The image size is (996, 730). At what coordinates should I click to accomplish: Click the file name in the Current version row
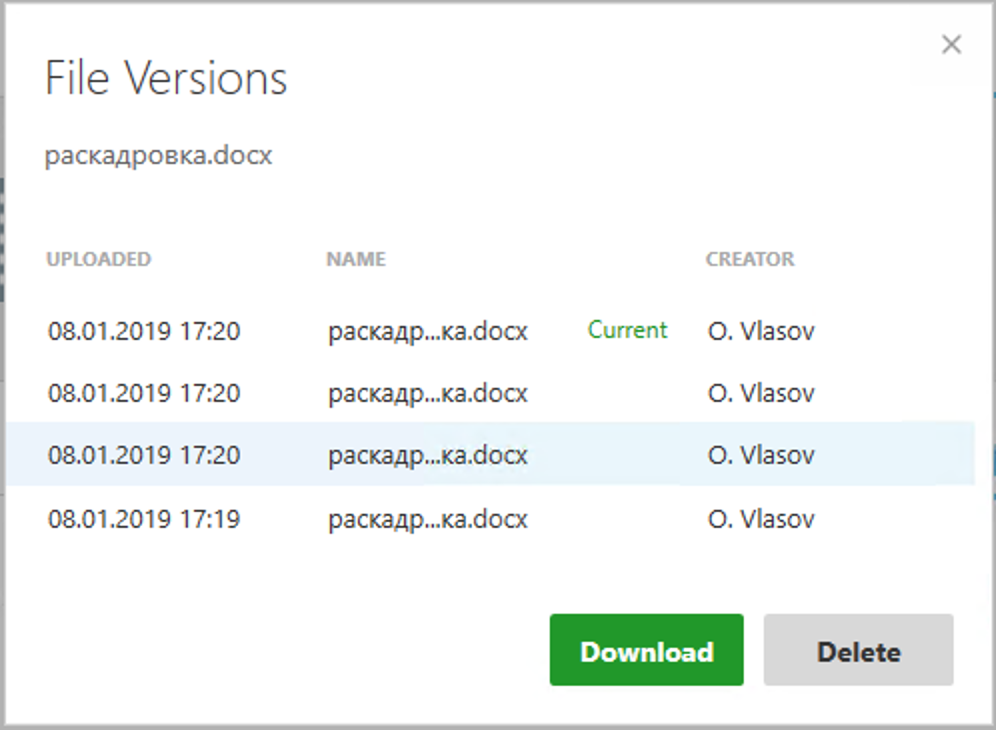427,331
